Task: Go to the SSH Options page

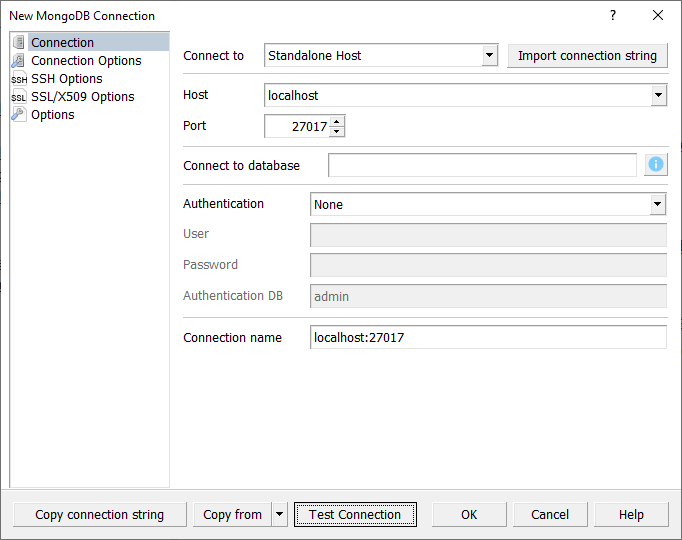Action: (66, 79)
